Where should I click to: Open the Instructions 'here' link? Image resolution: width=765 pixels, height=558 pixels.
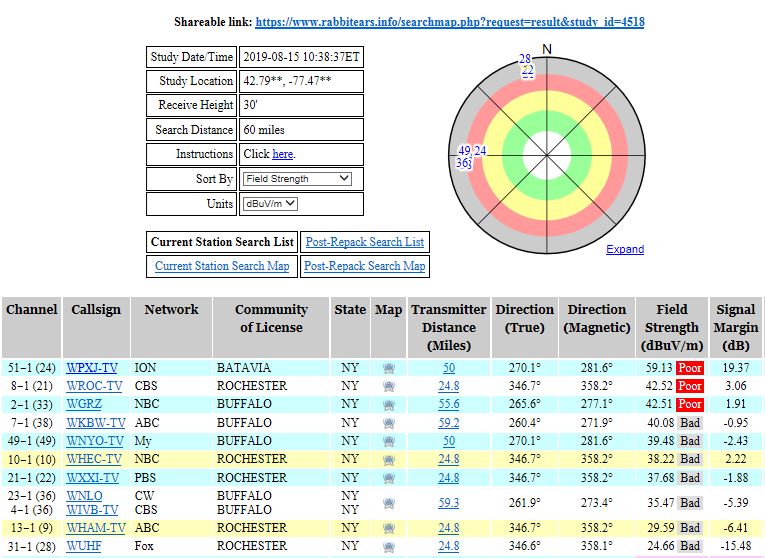pyautogui.click(x=283, y=154)
